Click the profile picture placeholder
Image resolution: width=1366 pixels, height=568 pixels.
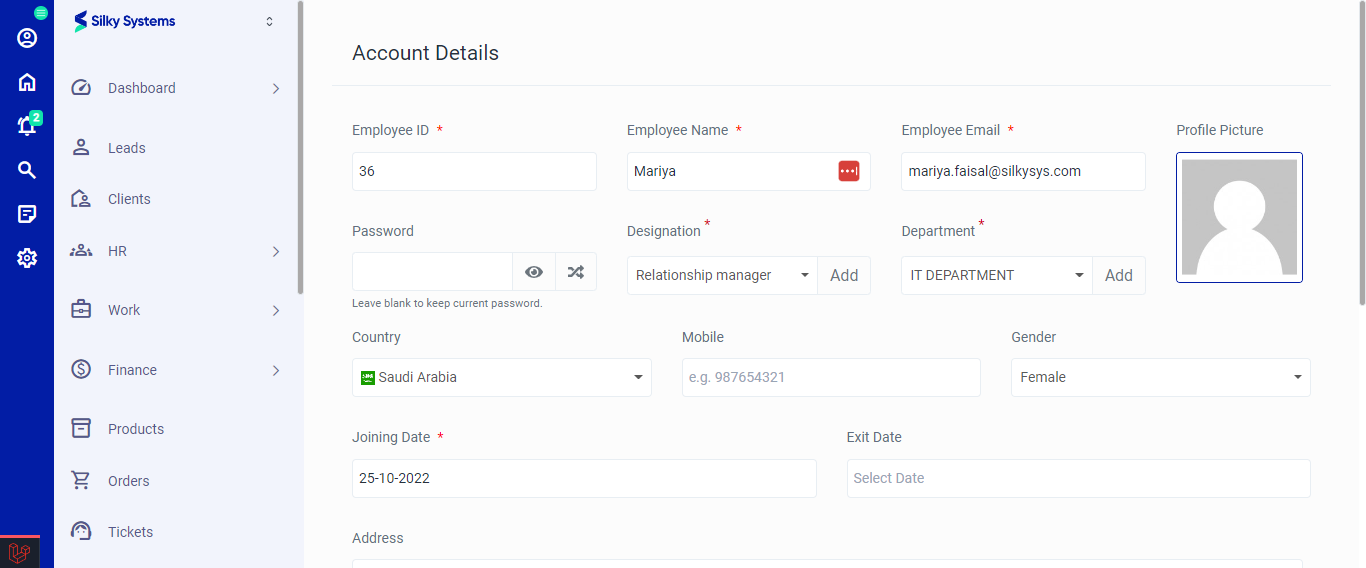coord(1239,217)
